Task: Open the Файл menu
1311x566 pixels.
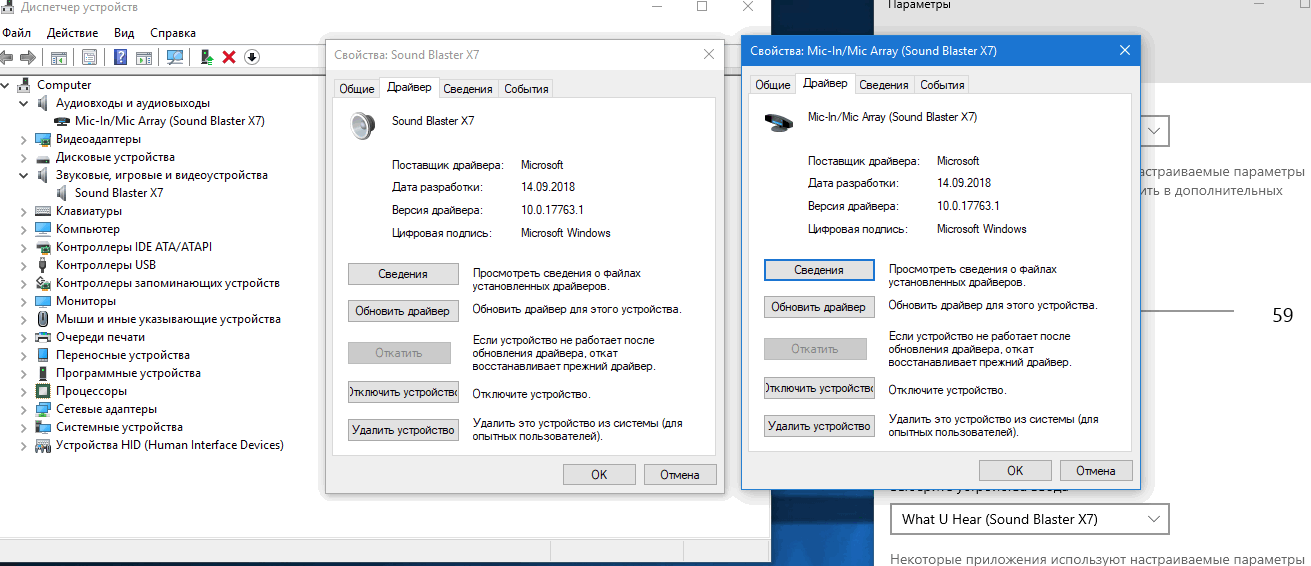Action: coord(17,33)
